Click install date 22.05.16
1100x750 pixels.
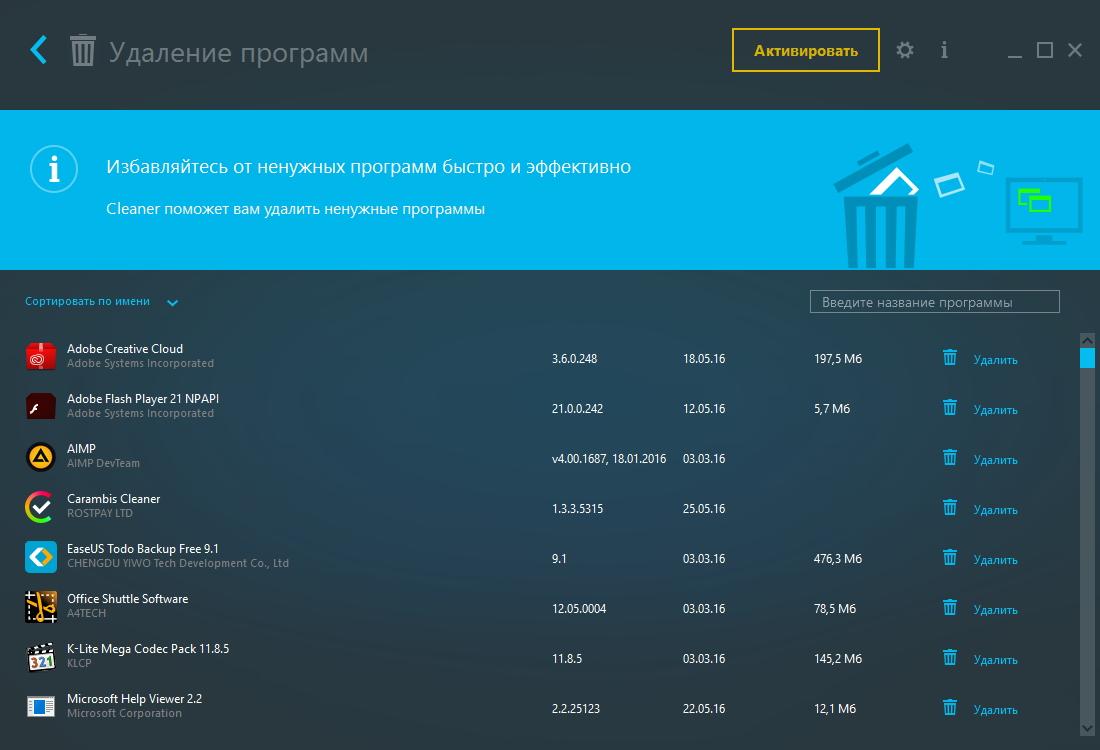[704, 709]
